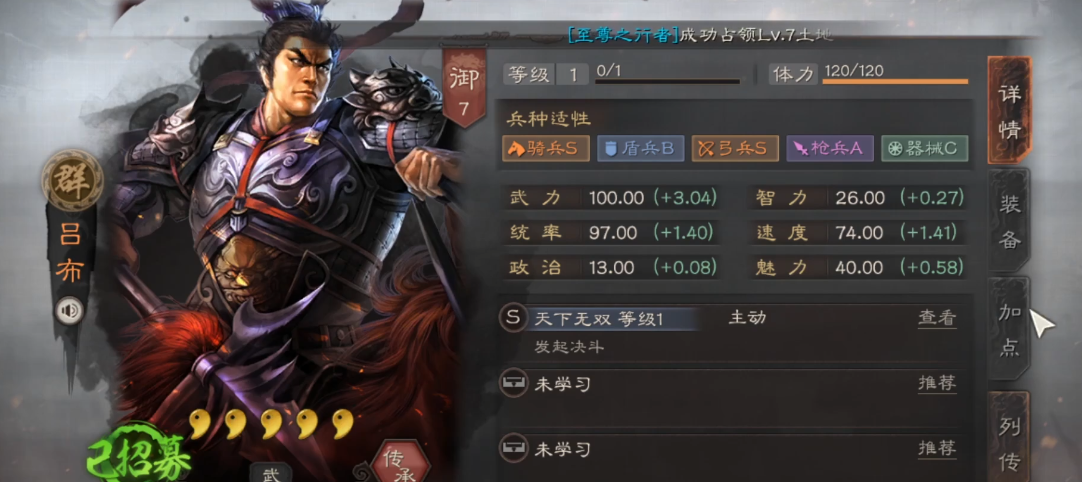Select the 盾兵B shield troop badge
The image size is (1082, 482).
click(x=640, y=148)
